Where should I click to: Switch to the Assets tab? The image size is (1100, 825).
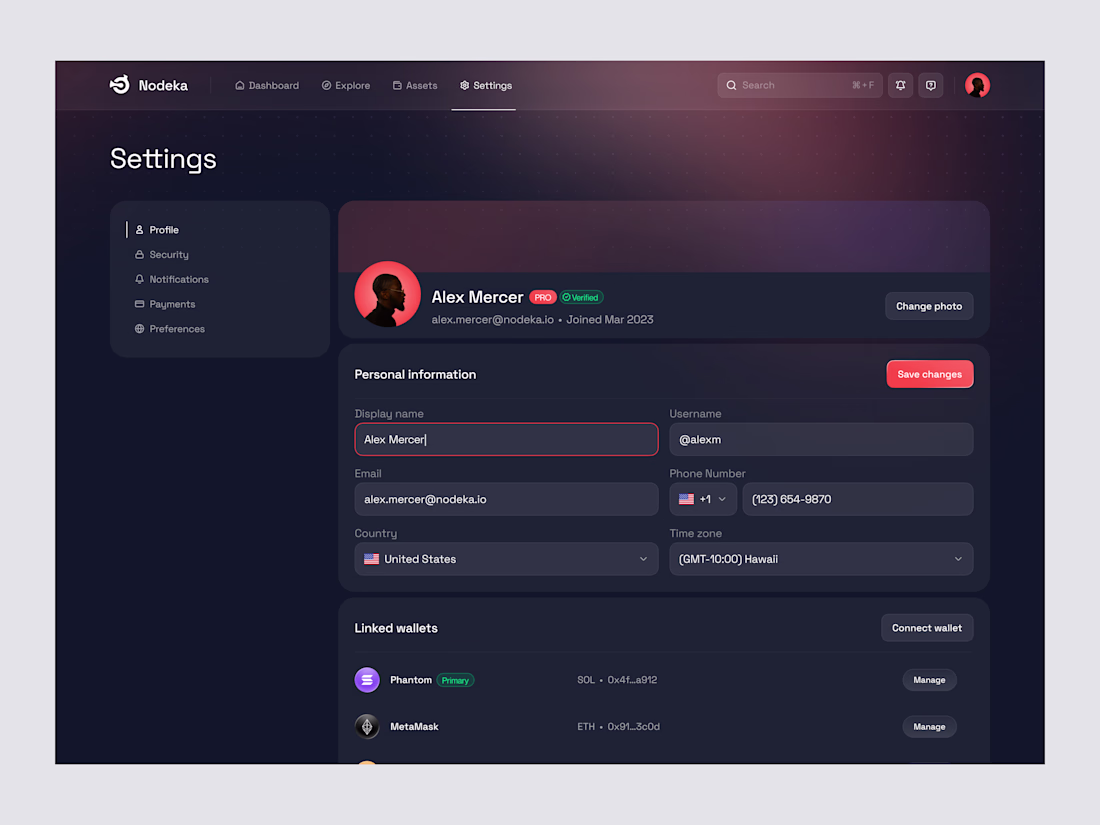tap(415, 86)
